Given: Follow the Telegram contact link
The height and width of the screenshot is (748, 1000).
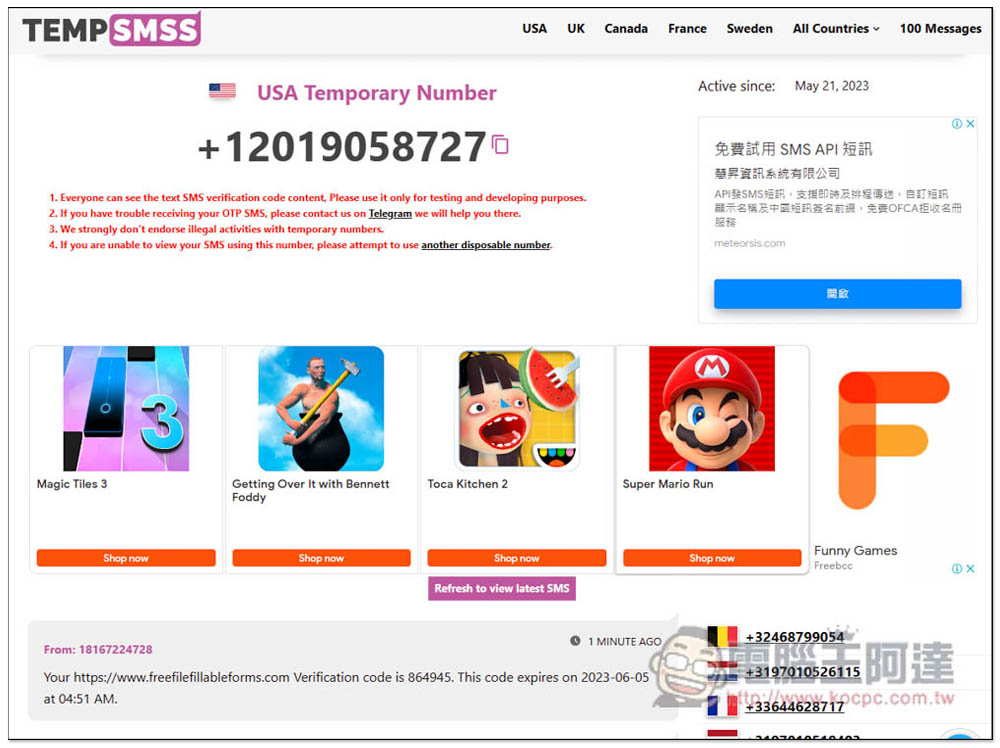Looking at the screenshot, I should click(390, 214).
